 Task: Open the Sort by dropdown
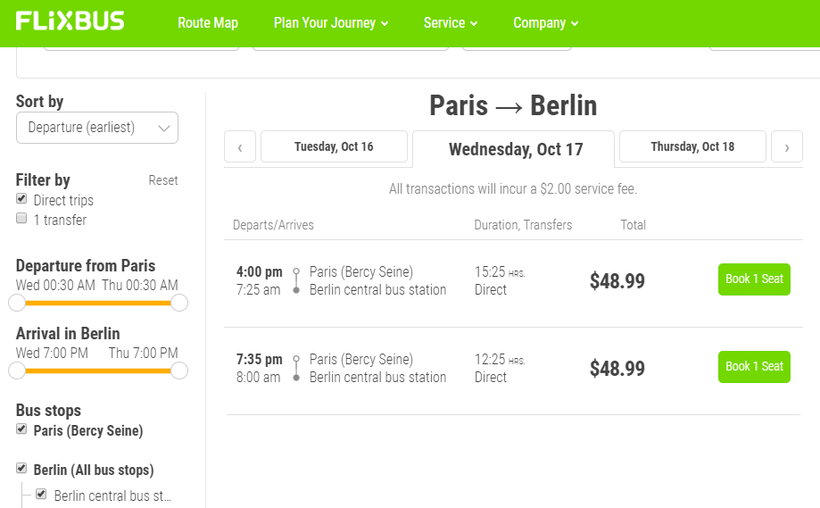pos(97,128)
